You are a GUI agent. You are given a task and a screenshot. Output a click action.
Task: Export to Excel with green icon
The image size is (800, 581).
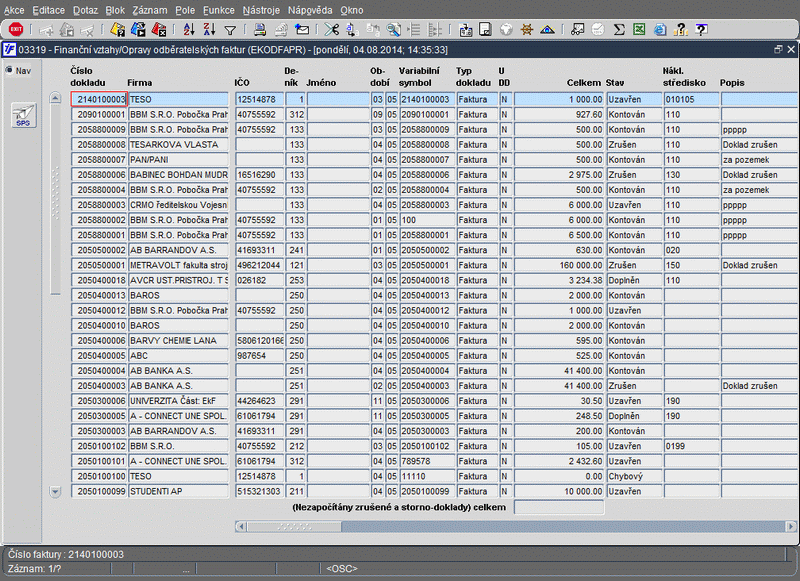click(639, 30)
